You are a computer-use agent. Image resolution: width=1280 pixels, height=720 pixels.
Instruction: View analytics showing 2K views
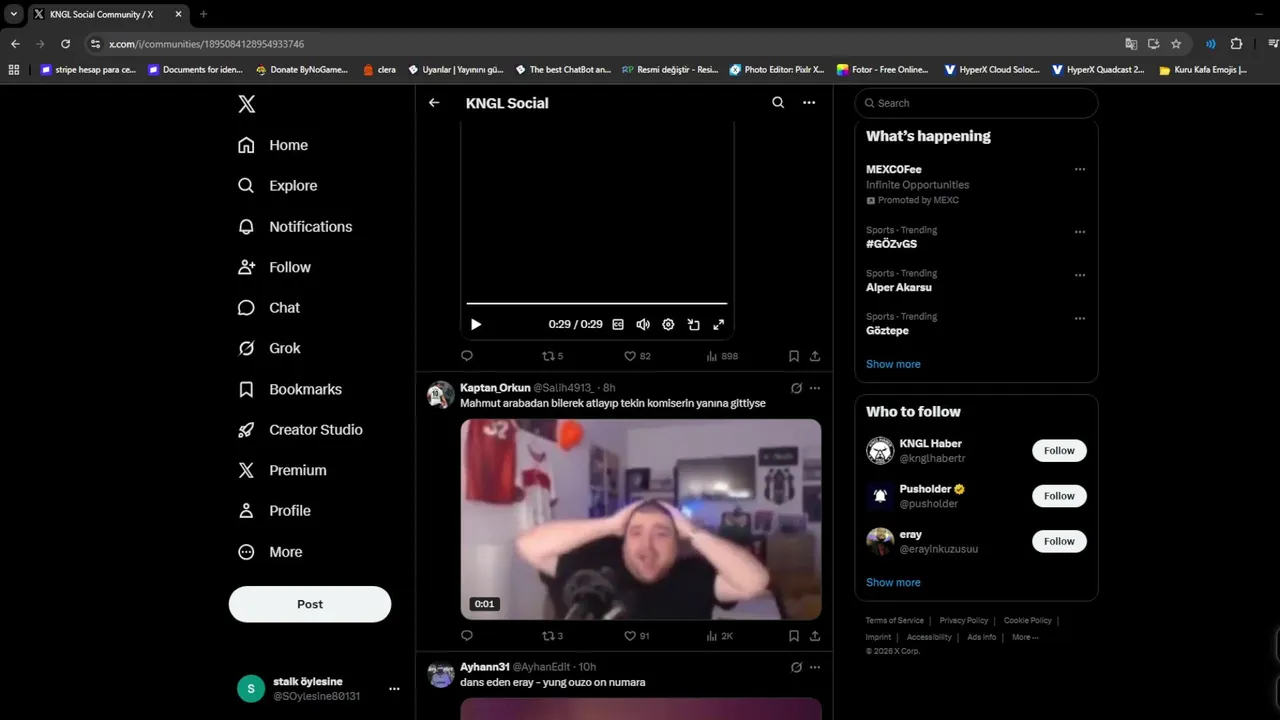pos(720,636)
